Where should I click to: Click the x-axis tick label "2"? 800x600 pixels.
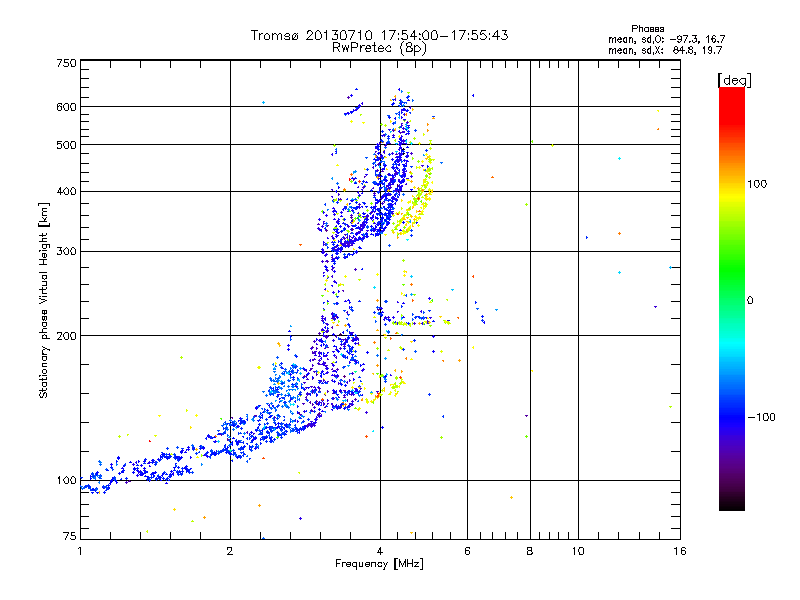[x=230, y=551]
